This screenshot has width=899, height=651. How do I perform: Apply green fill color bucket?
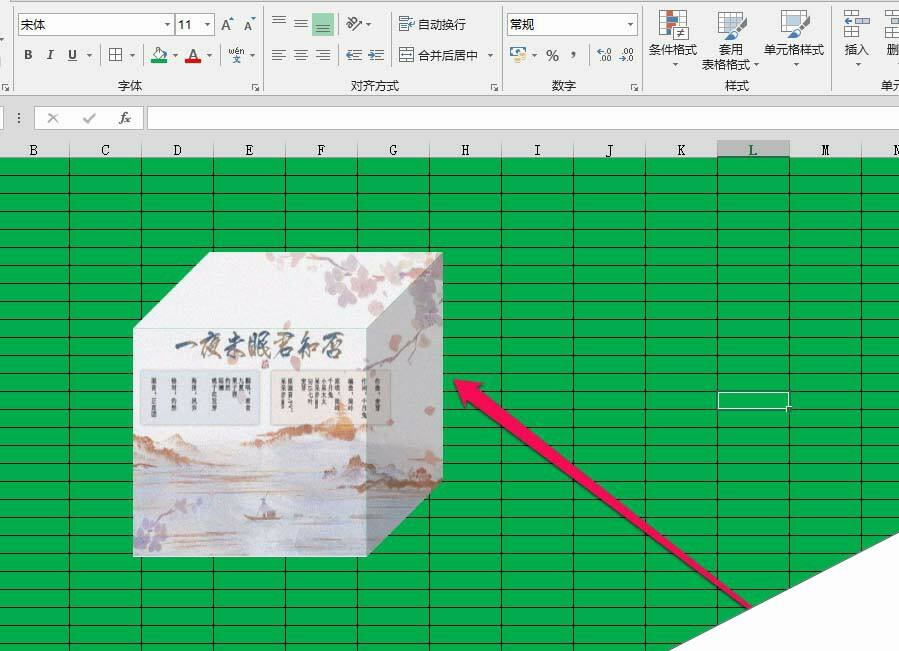click(159, 55)
